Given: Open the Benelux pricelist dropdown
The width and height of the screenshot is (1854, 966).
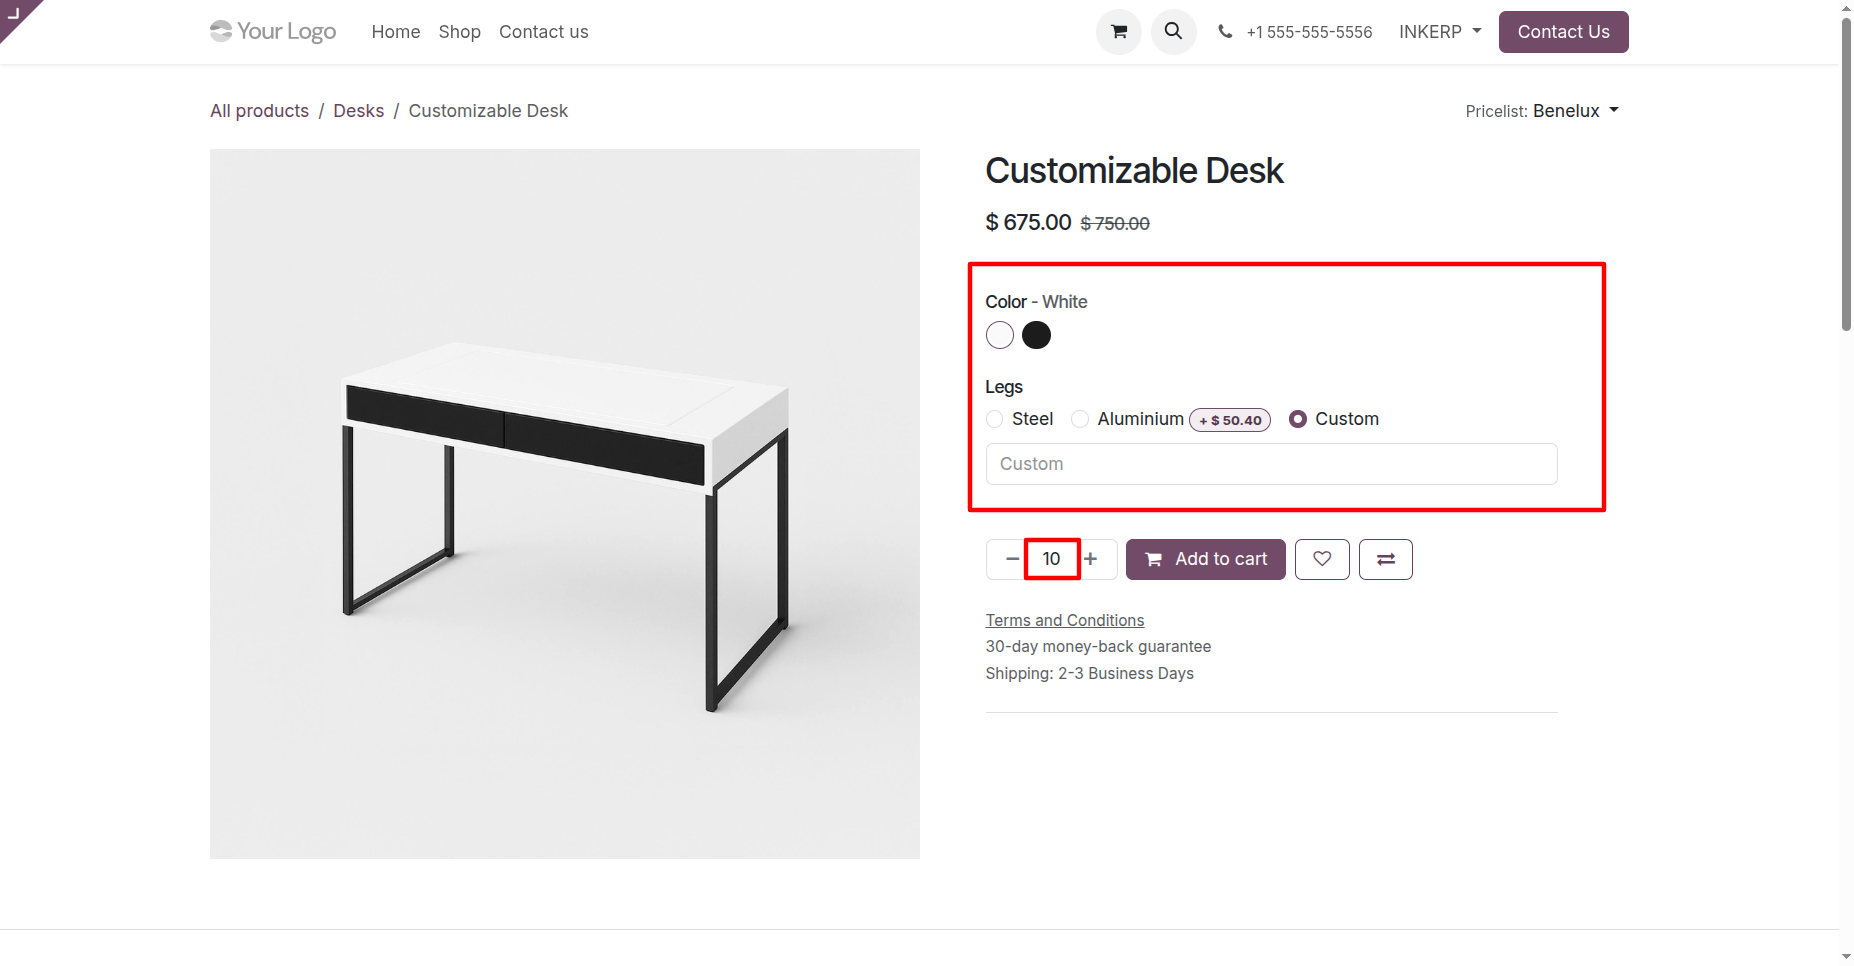Looking at the screenshot, I should pos(1576,111).
